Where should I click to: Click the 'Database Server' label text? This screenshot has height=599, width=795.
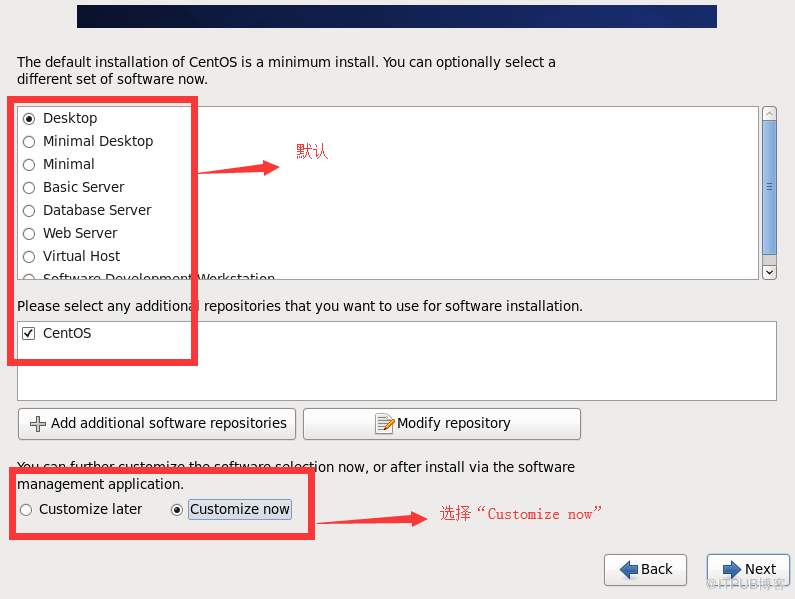click(97, 210)
